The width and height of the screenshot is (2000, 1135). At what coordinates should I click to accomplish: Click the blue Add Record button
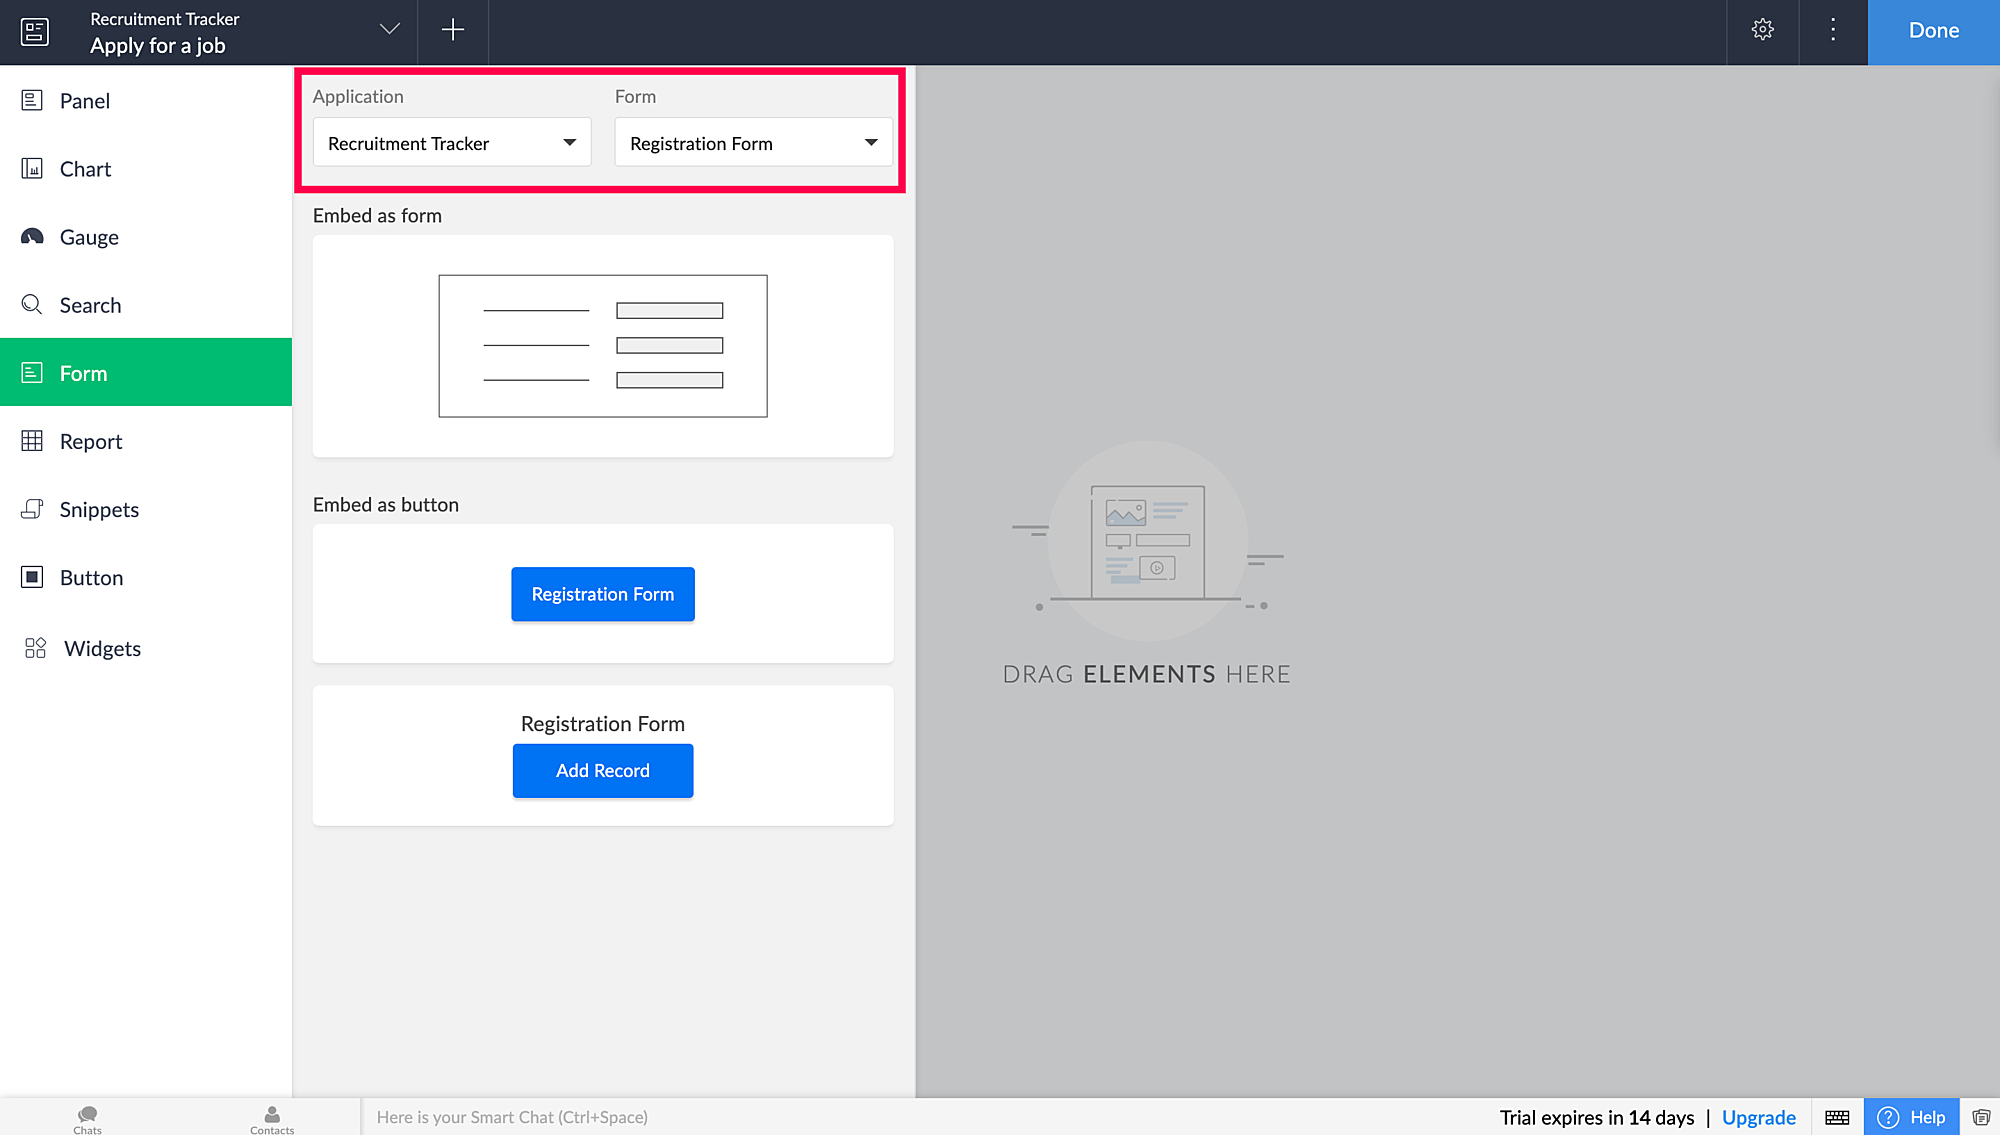click(602, 770)
